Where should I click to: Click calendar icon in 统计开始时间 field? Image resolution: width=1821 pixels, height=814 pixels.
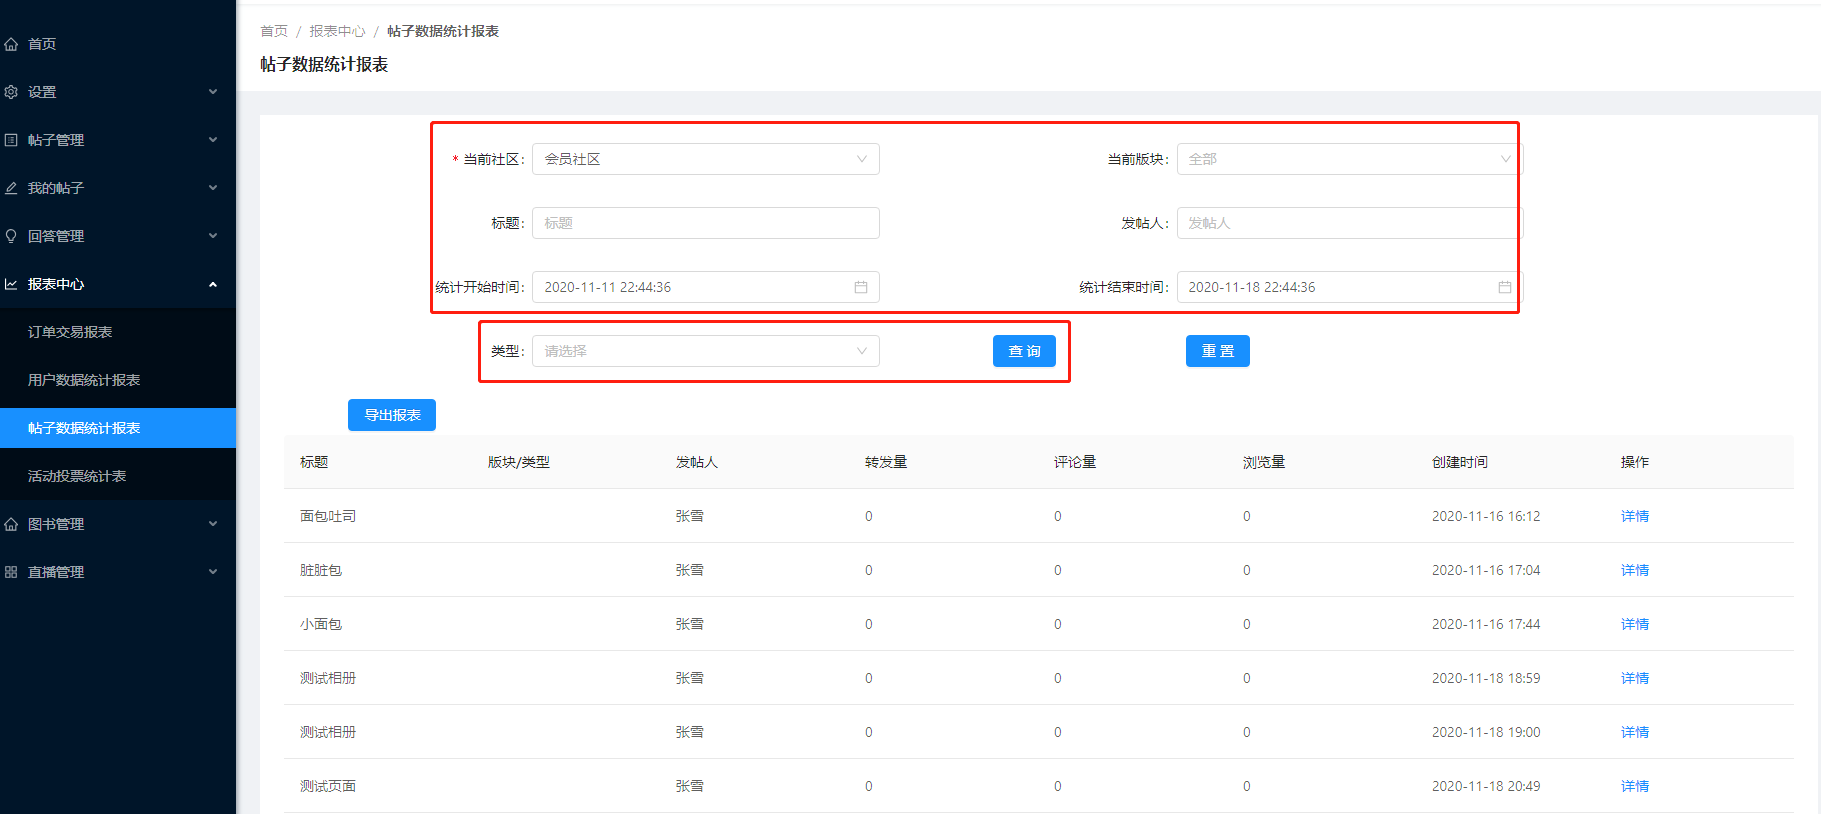[861, 287]
